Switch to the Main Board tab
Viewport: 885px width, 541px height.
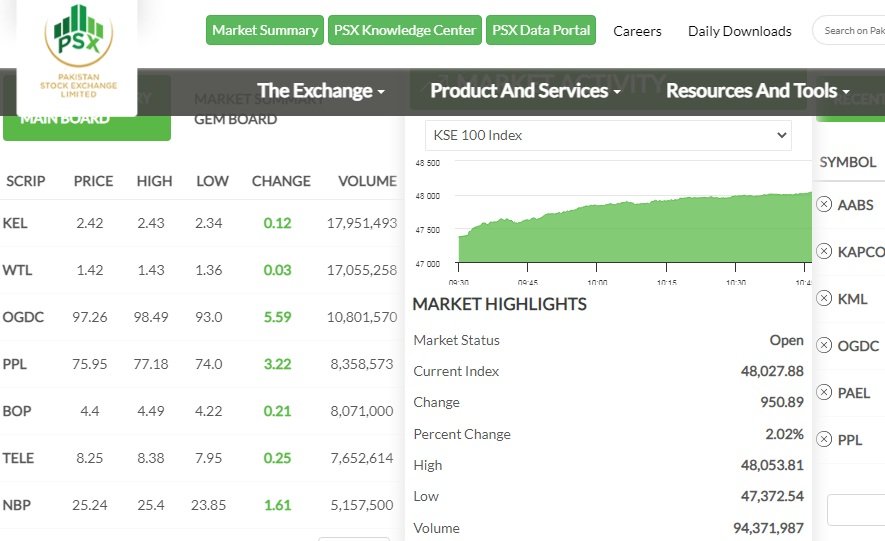point(86,120)
